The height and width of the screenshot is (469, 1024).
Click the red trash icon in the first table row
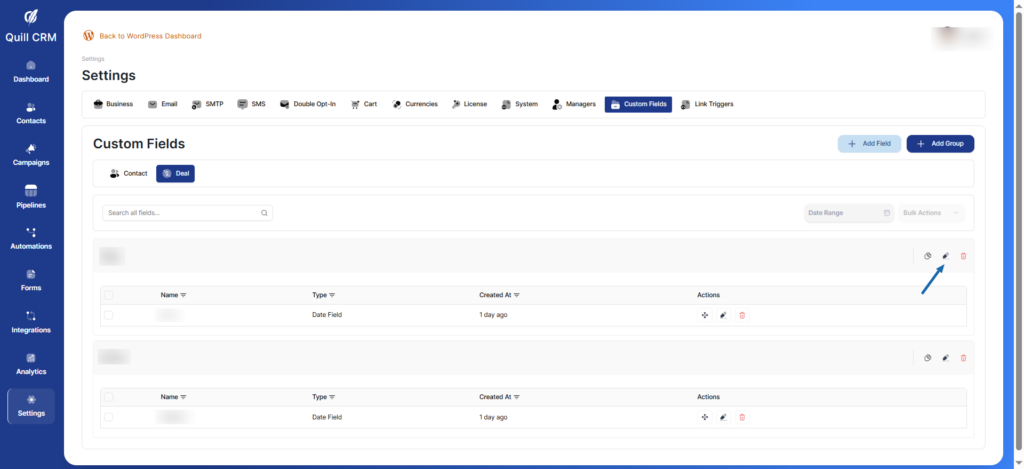[742, 315]
